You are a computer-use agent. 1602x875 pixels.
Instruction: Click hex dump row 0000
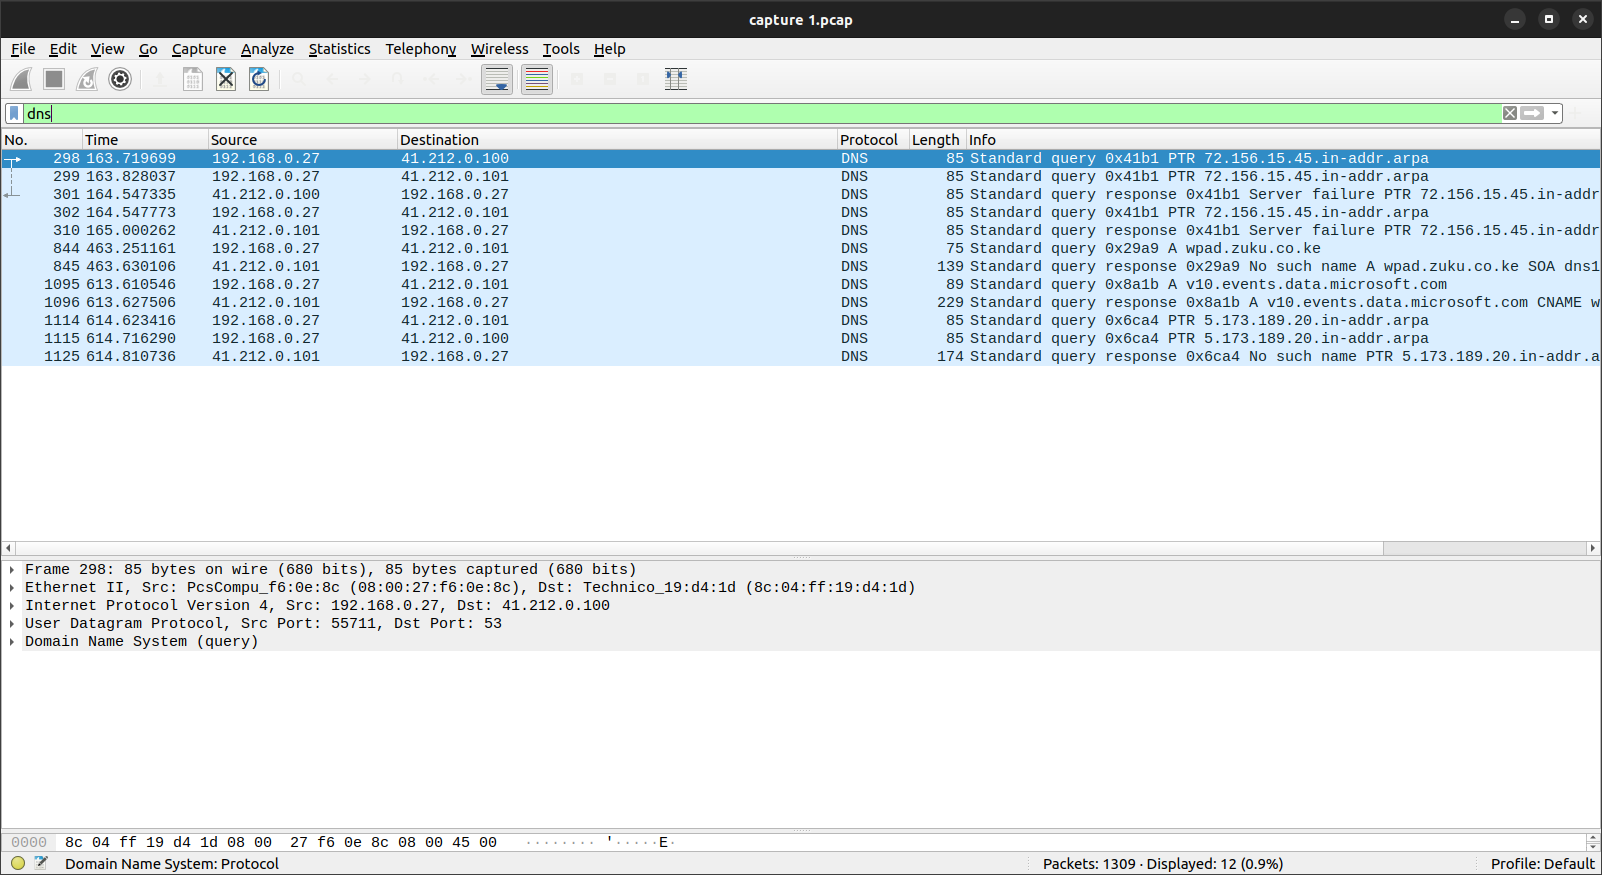click(x=793, y=842)
